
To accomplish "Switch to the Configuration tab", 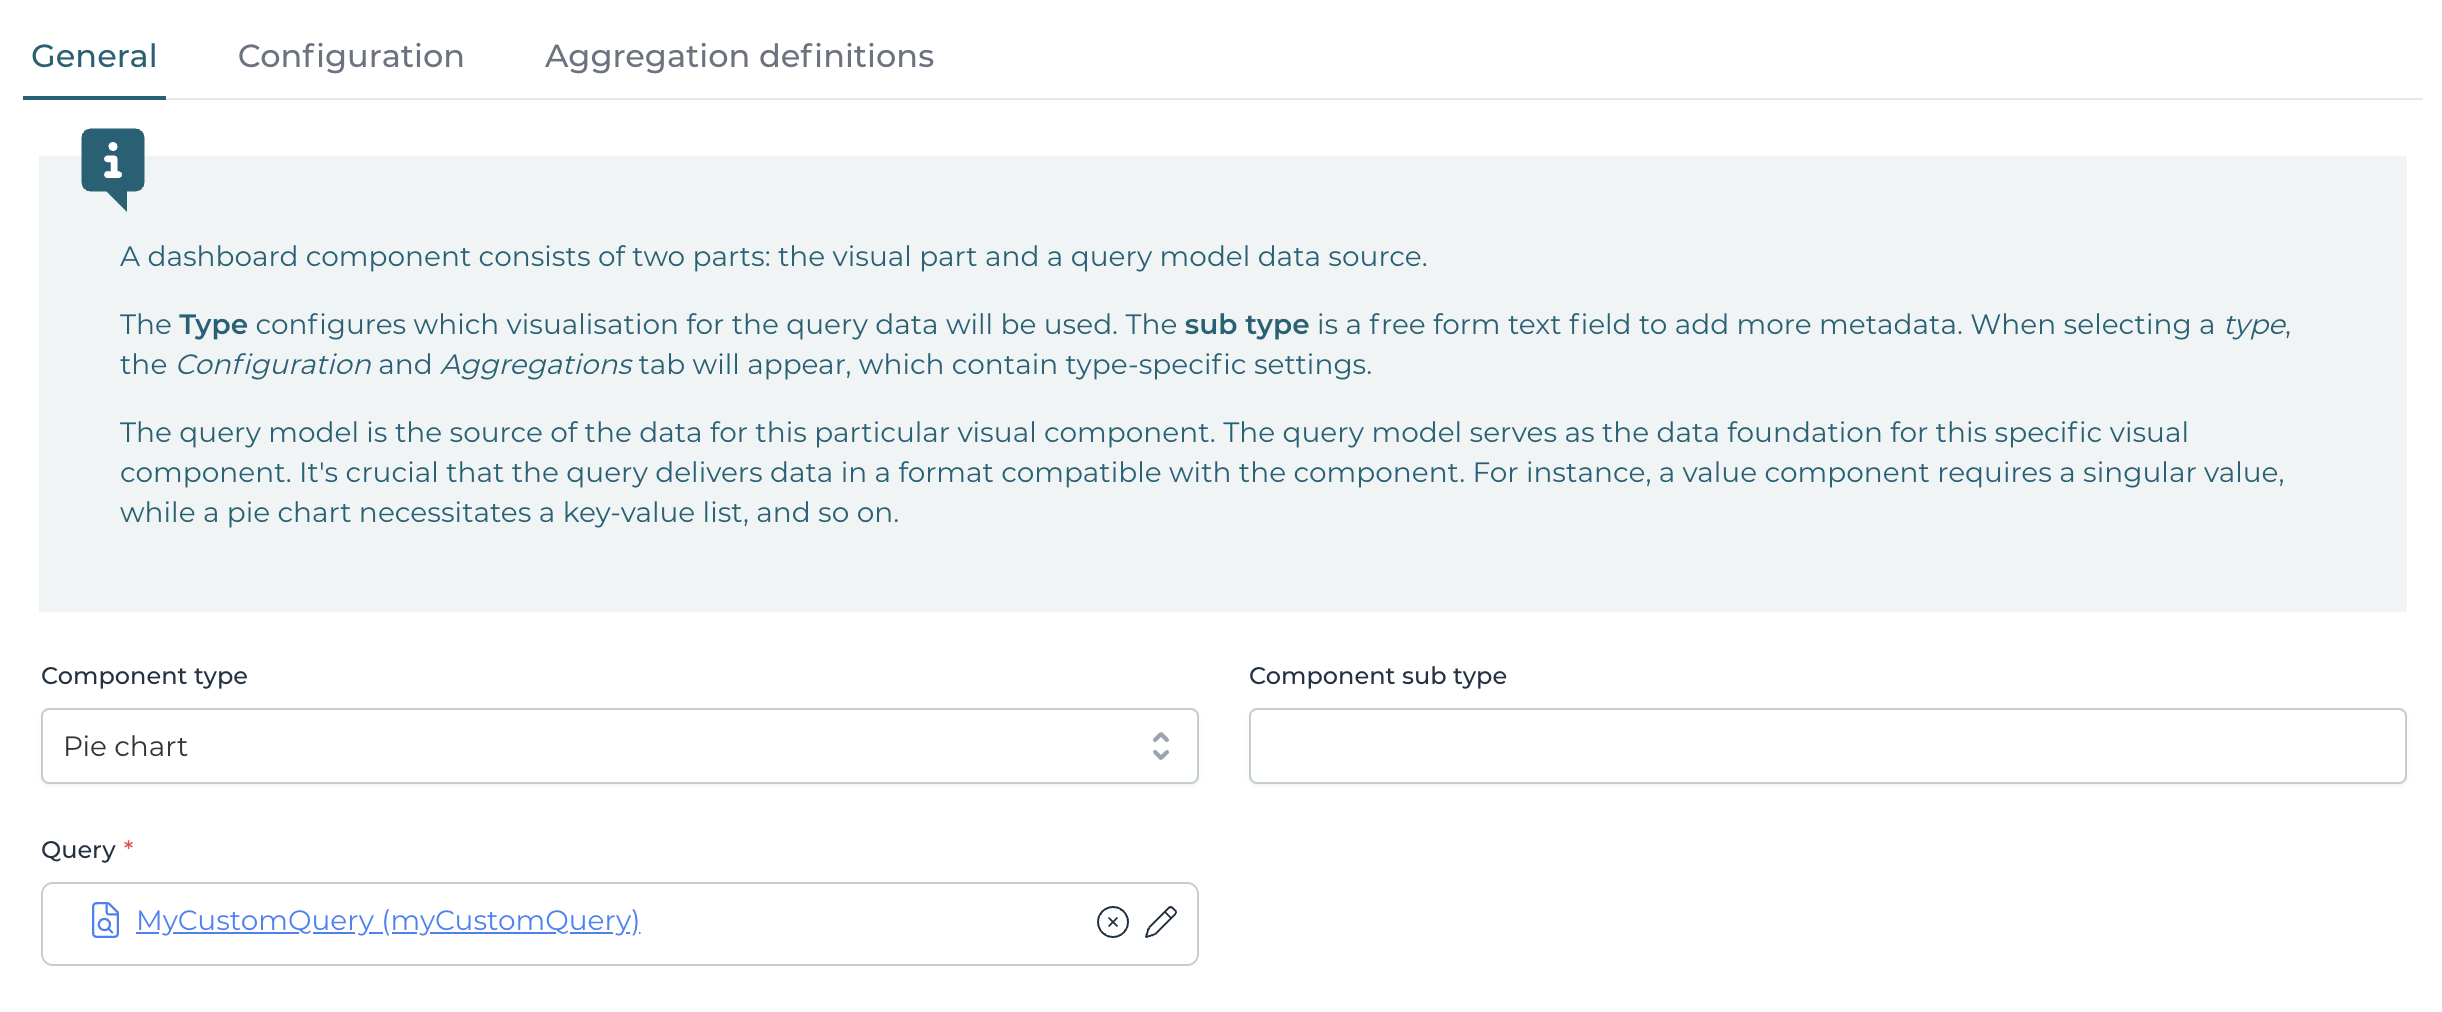I will click(350, 57).
